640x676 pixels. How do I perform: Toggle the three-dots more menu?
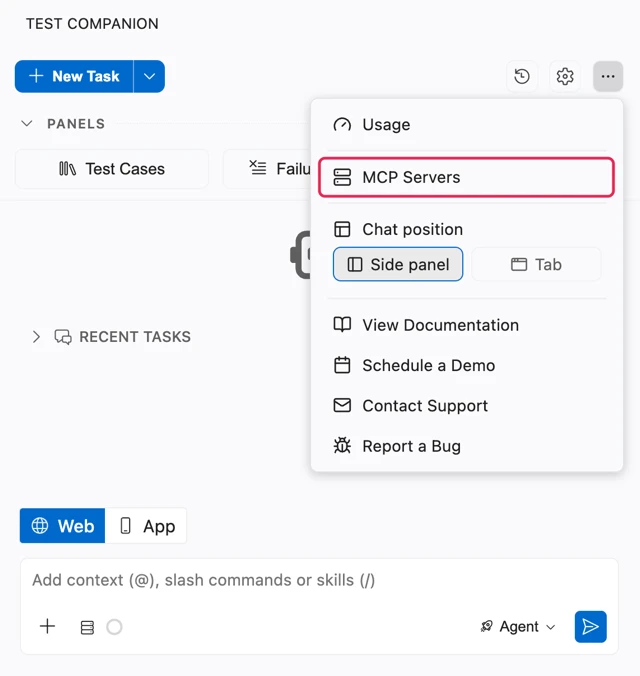pyautogui.click(x=608, y=76)
